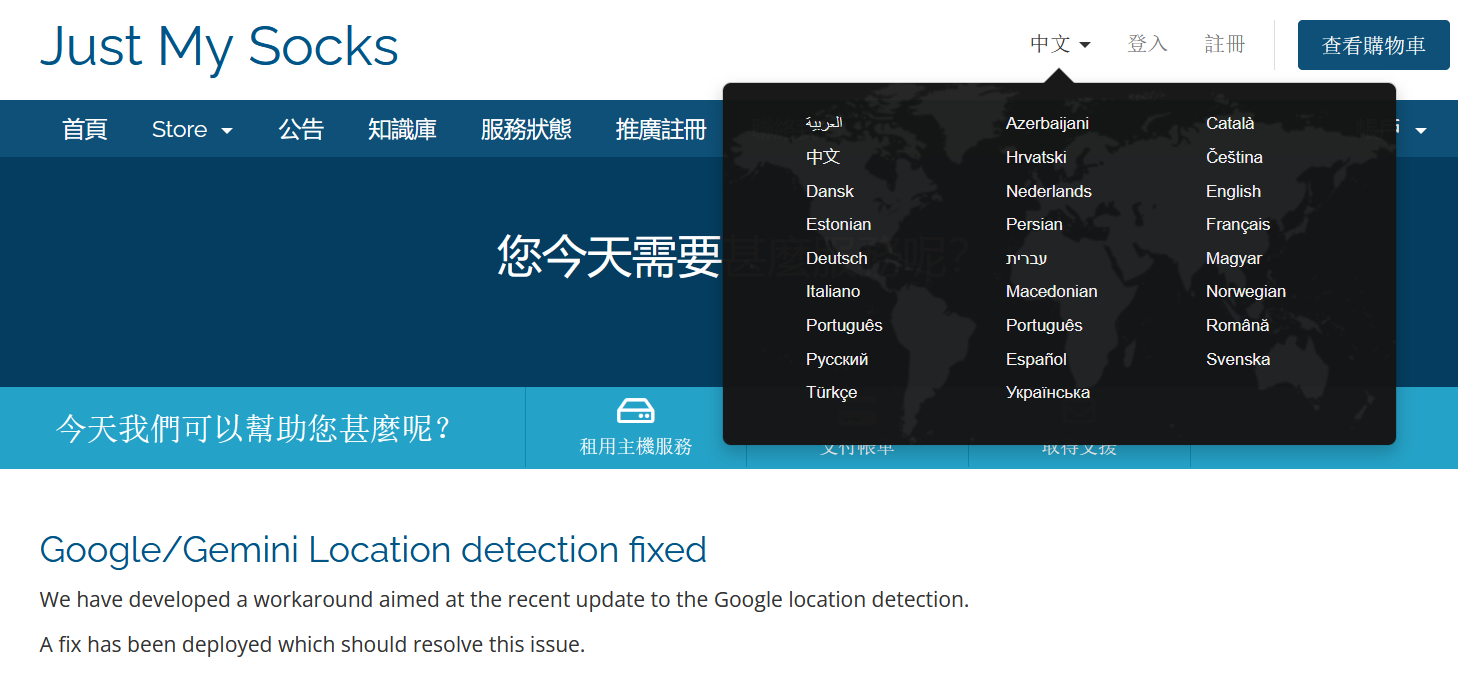This screenshot has width=1458, height=681.
Task: Click the Just My Socks site logo
Action: click(x=219, y=46)
